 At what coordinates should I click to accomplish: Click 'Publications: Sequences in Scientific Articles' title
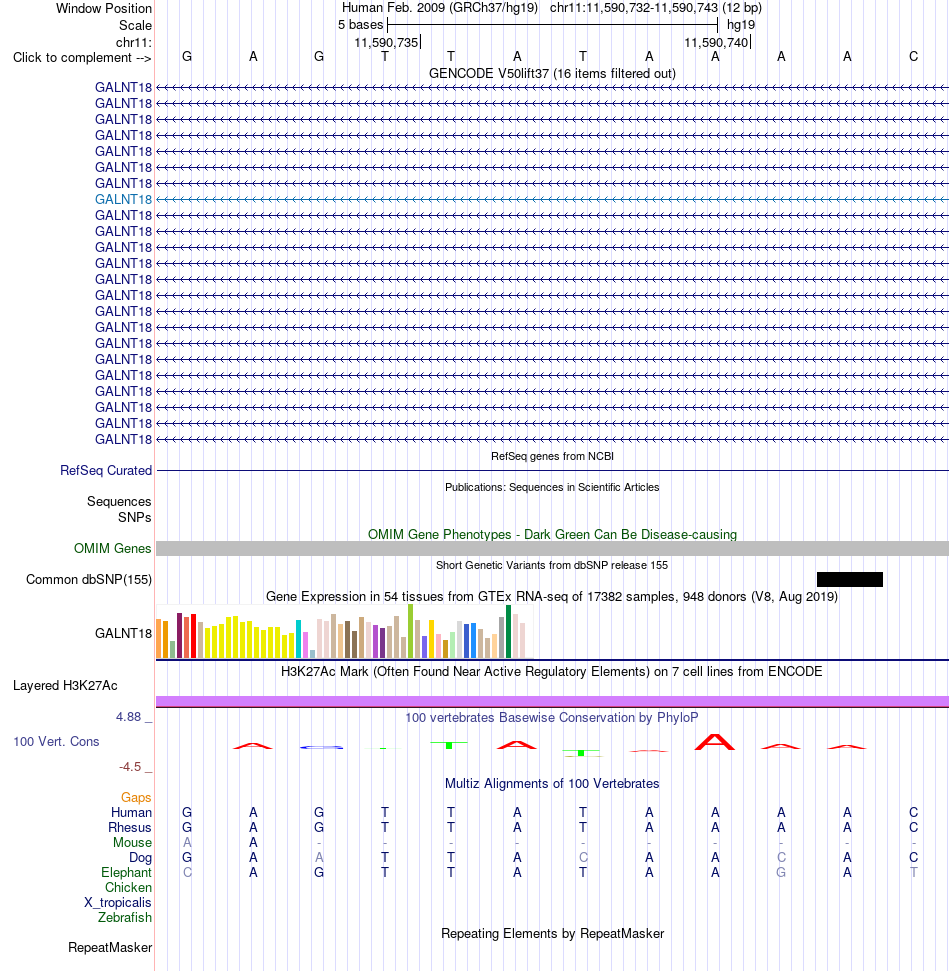click(x=552, y=487)
